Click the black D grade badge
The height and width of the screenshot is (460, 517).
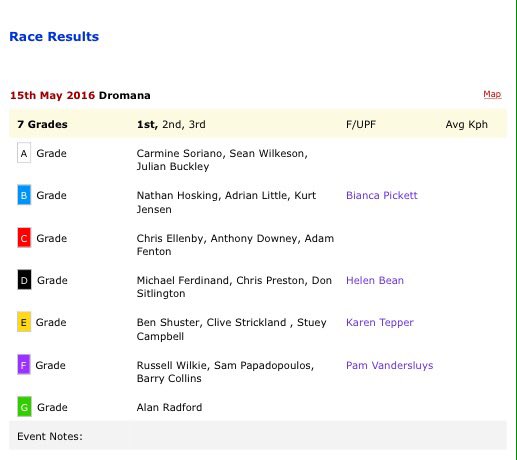pyautogui.click(x=24, y=280)
